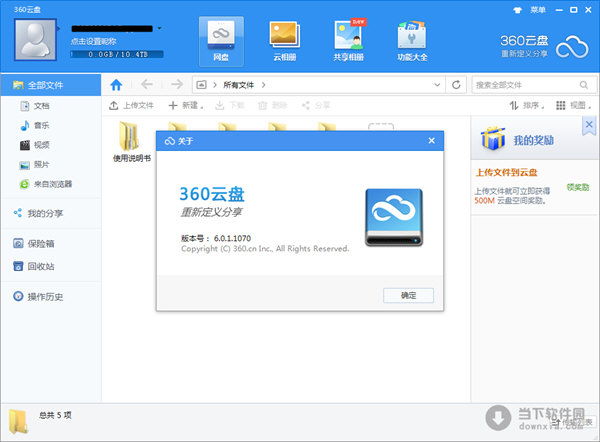Select 全部文件 in the sidebar
600x442 pixels.
click(51, 85)
